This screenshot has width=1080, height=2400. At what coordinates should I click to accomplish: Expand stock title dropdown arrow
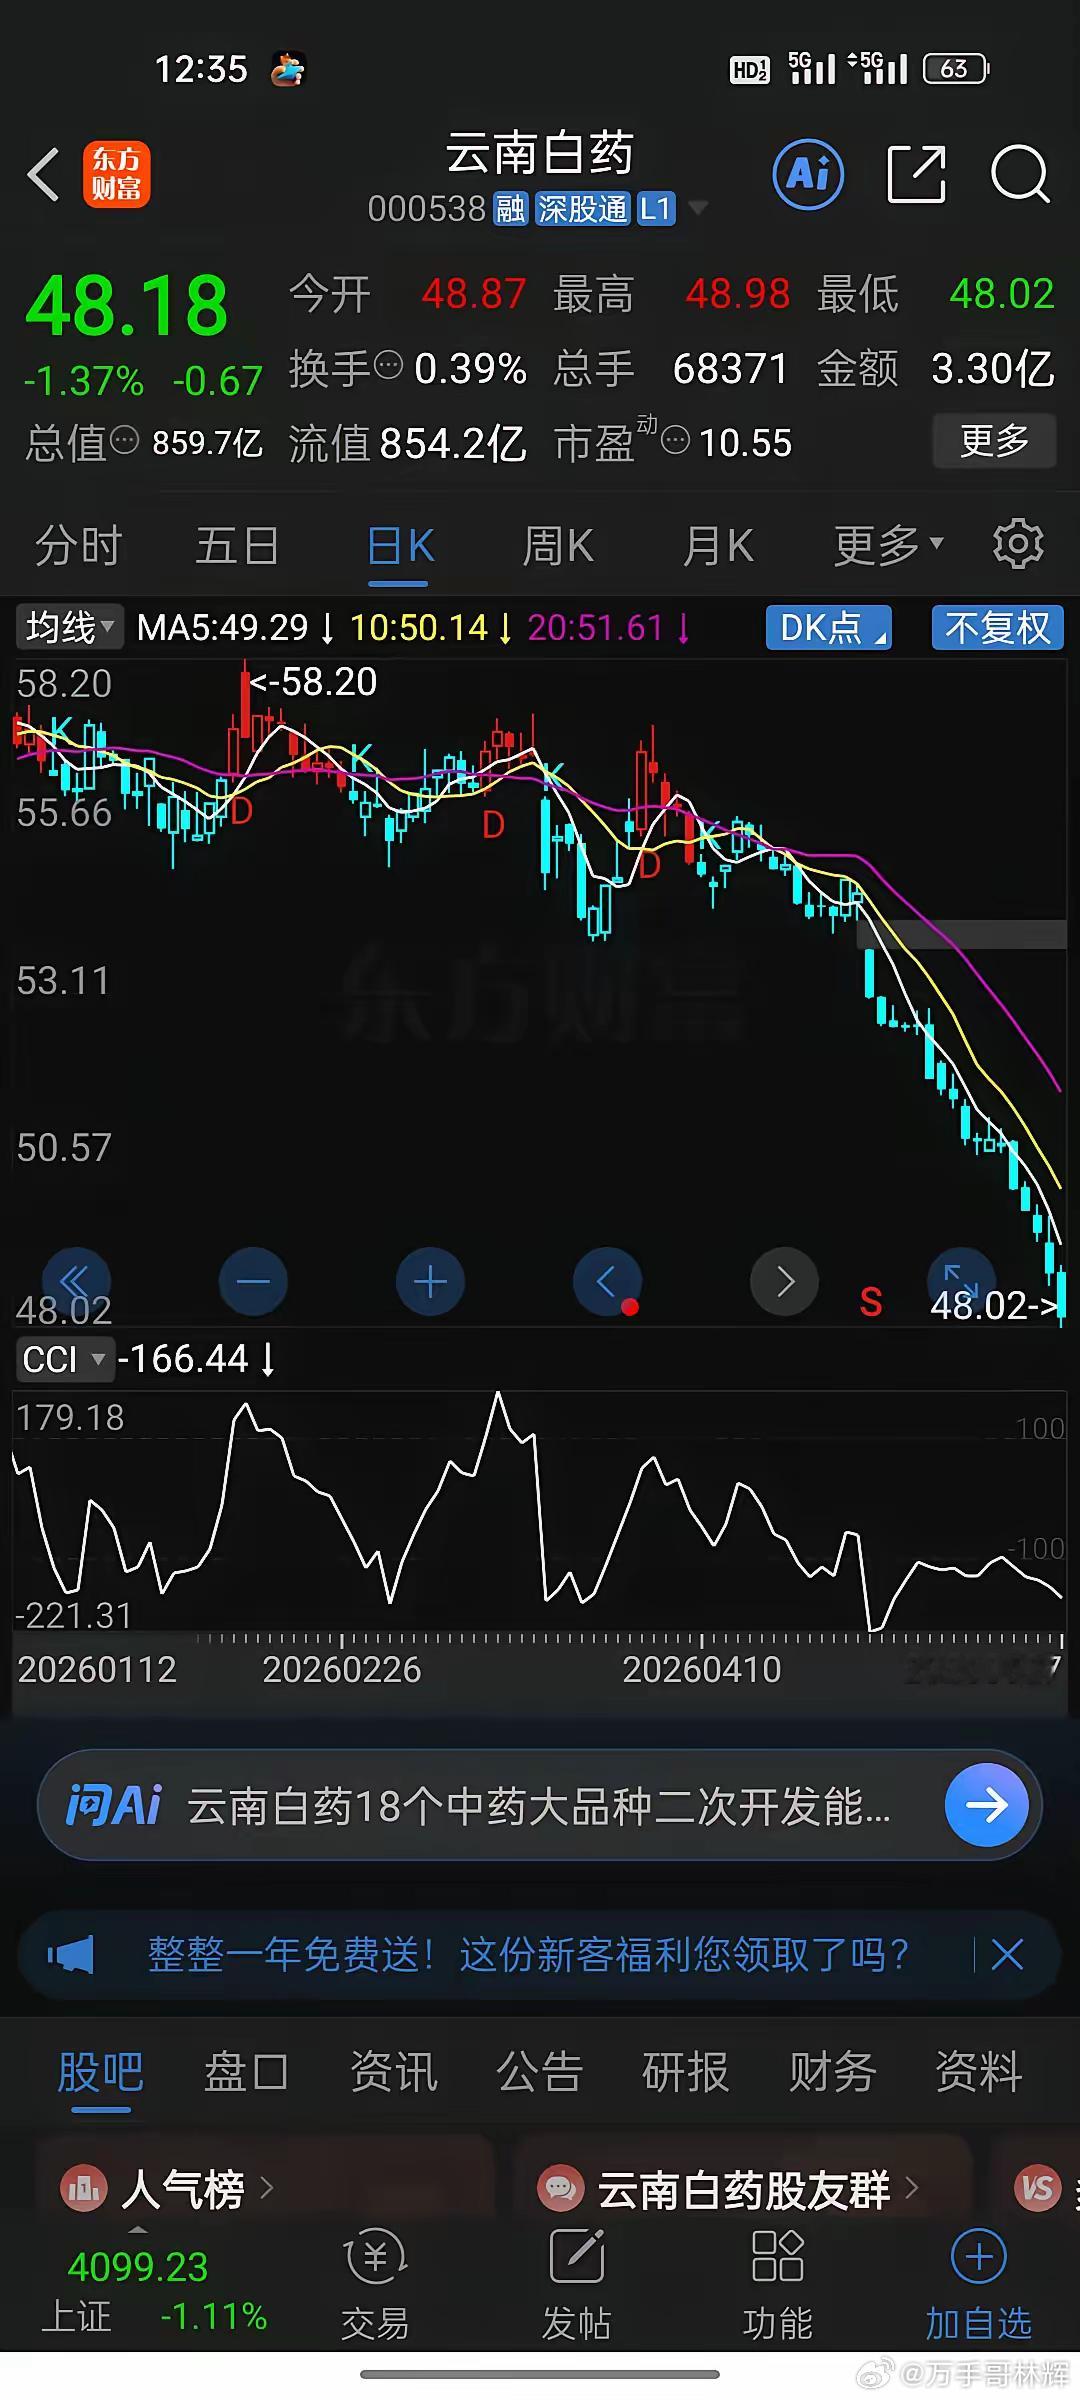pyautogui.click(x=698, y=208)
